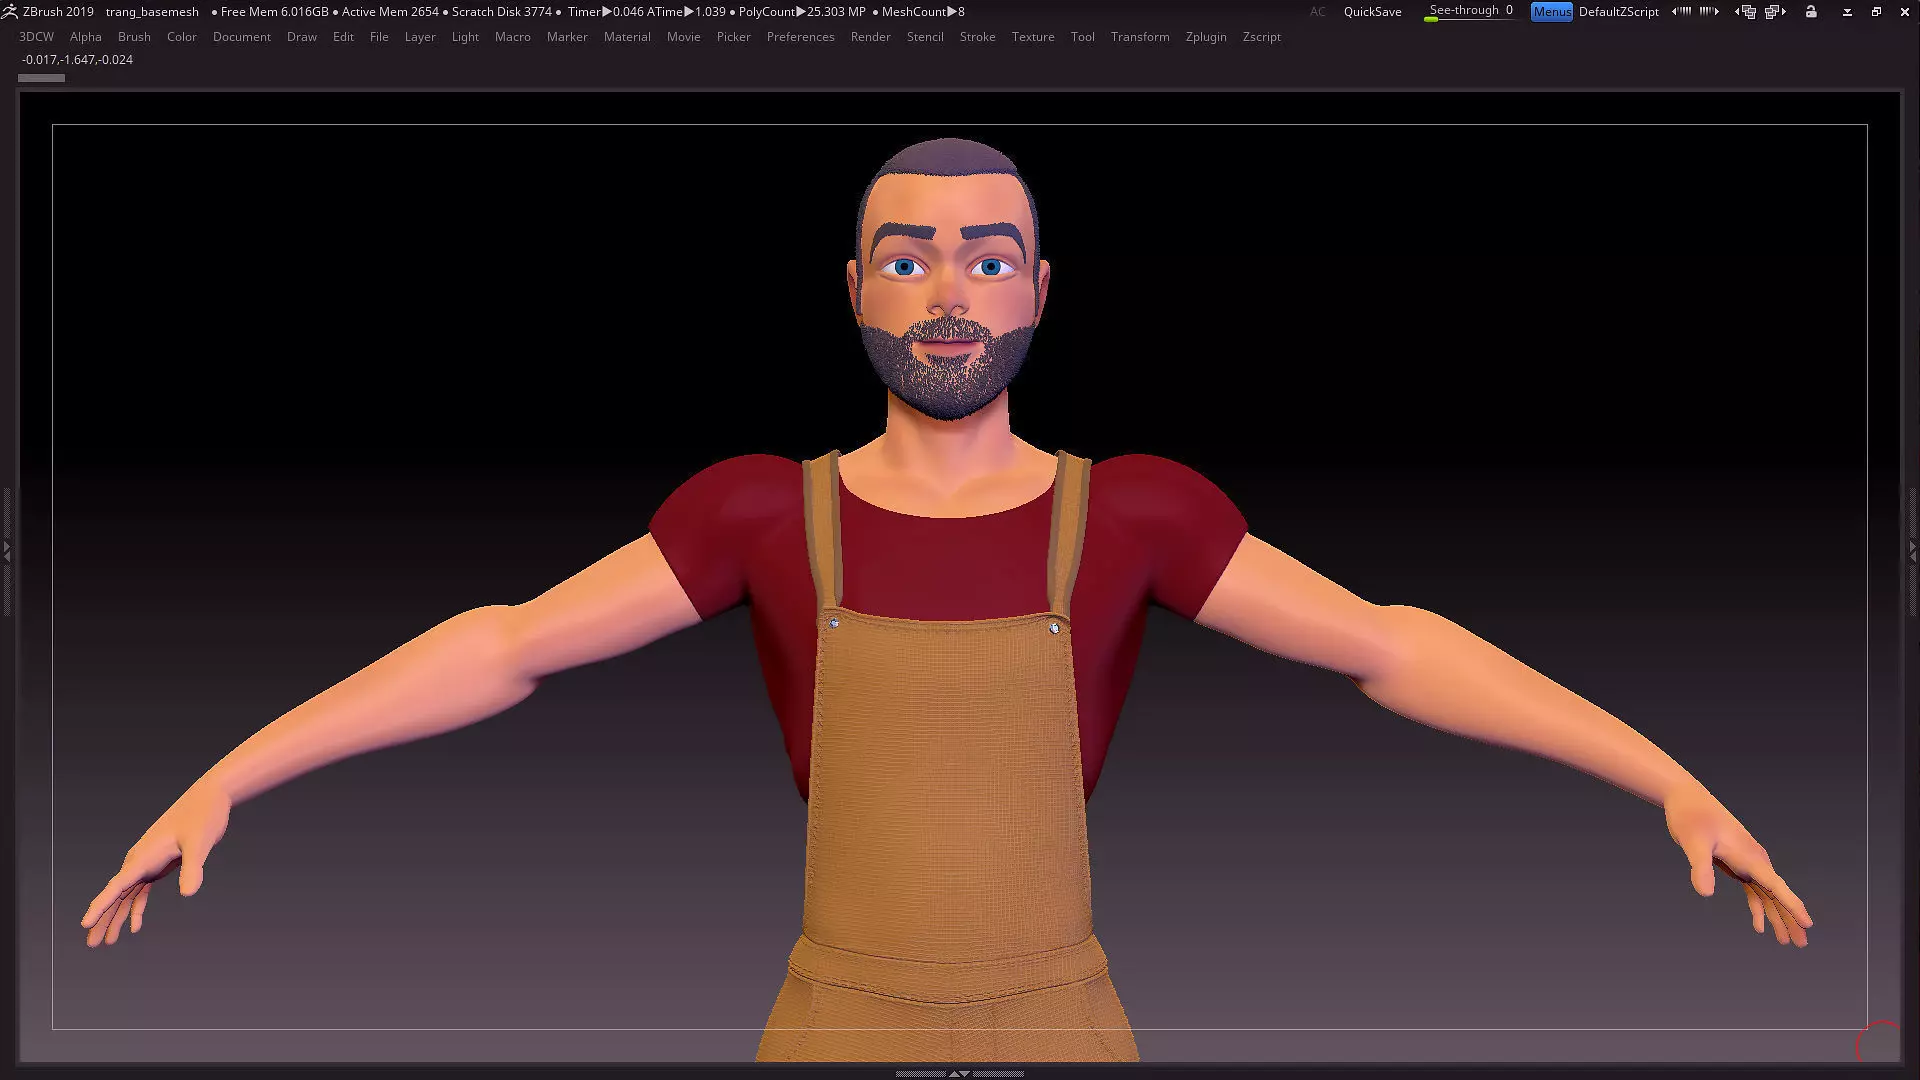Viewport: 1920px width, 1080px height.
Task: Click the restore window icon
Action: click(x=1876, y=11)
